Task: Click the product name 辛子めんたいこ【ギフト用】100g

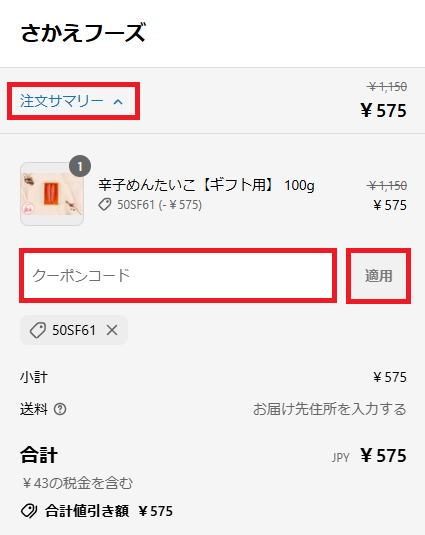Action: 206,185
